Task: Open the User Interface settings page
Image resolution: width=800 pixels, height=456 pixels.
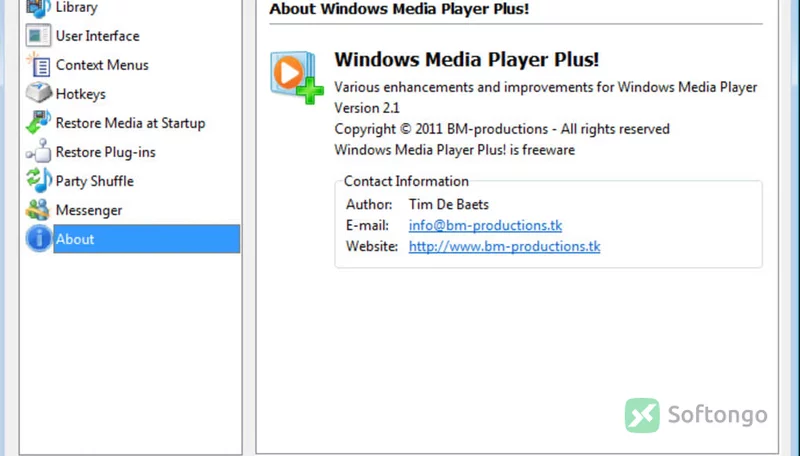Action: click(97, 36)
